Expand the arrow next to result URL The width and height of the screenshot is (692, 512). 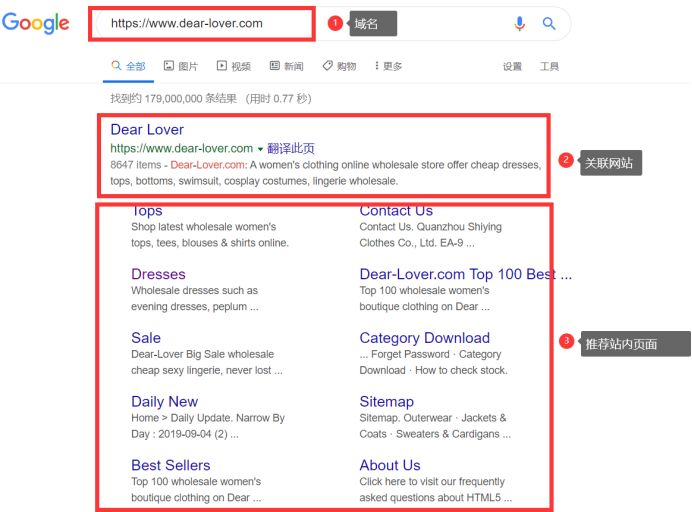coord(260,149)
